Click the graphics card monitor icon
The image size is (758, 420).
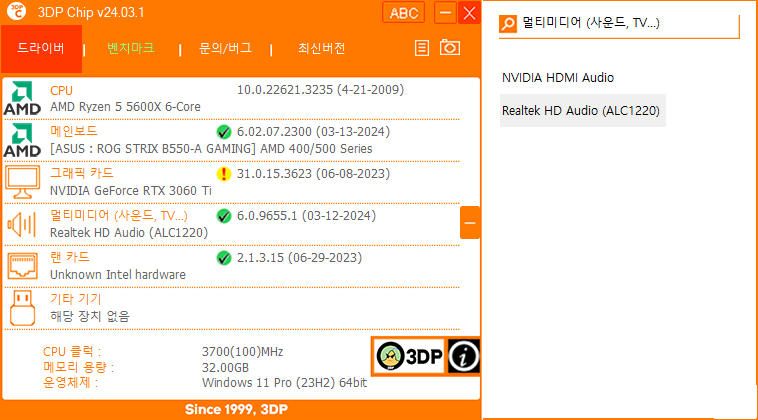coord(22,182)
